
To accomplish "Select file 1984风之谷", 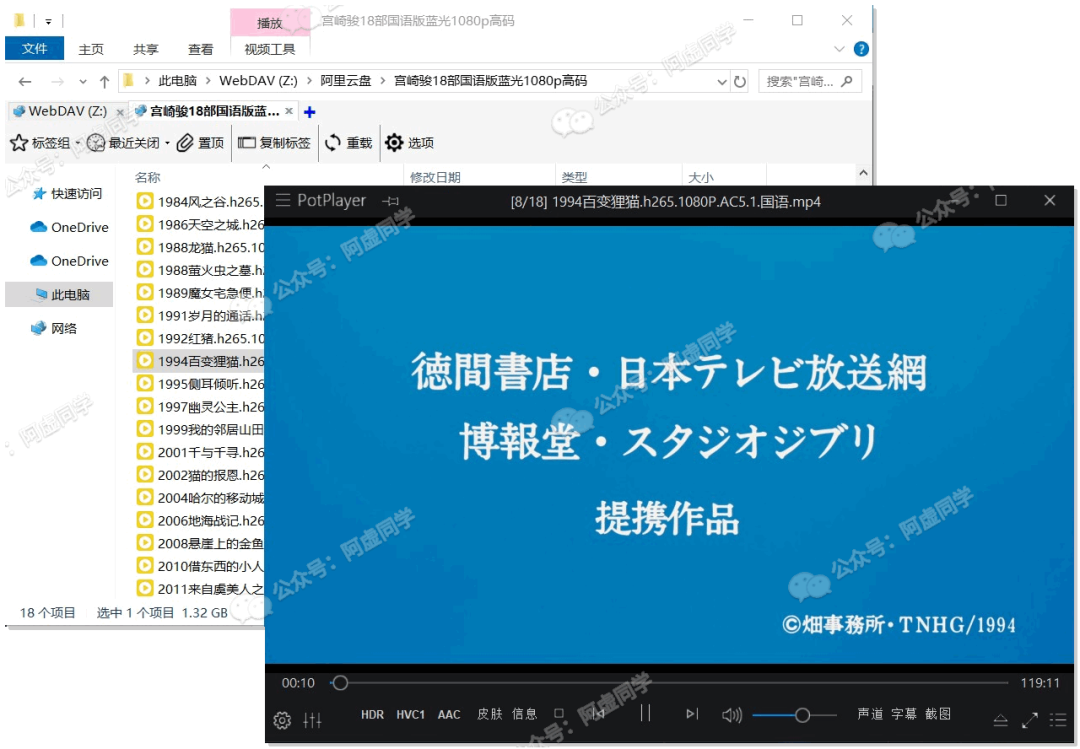I will click(x=200, y=201).
